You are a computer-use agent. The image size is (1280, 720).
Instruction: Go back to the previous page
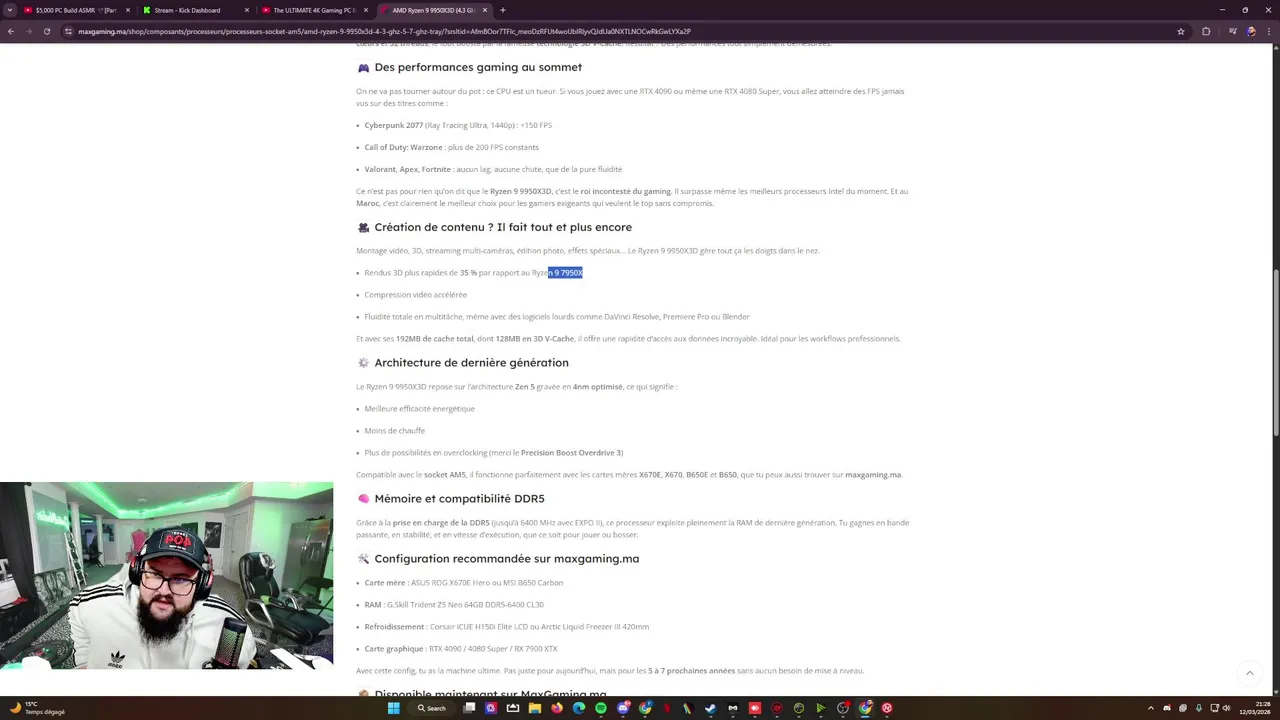pyautogui.click(x=11, y=31)
